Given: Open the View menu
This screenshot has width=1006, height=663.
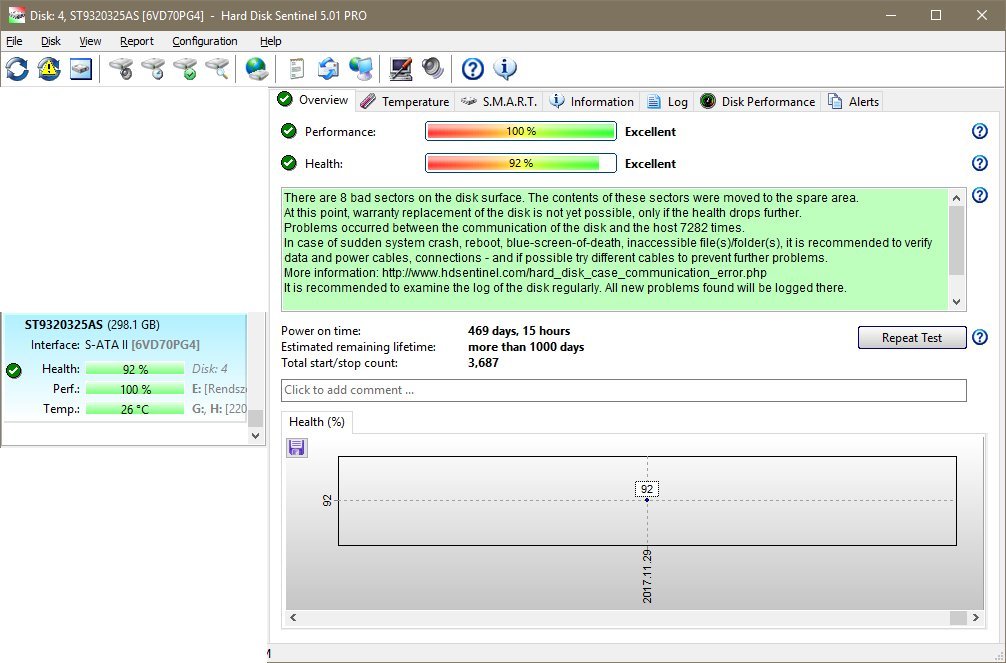Looking at the screenshot, I should (x=90, y=41).
